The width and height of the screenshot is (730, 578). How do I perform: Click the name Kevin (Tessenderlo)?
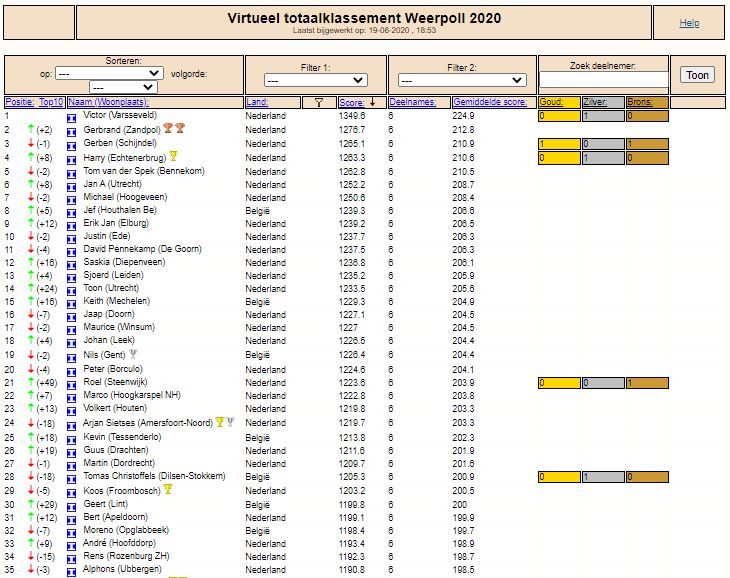pyautogui.click(x=122, y=437)
